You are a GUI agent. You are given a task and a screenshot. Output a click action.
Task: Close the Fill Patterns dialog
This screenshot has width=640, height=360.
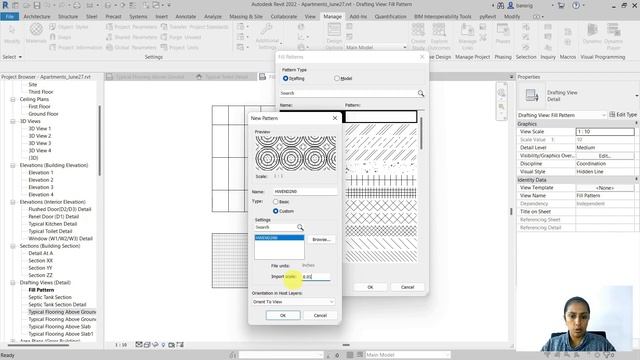(422, 57)
